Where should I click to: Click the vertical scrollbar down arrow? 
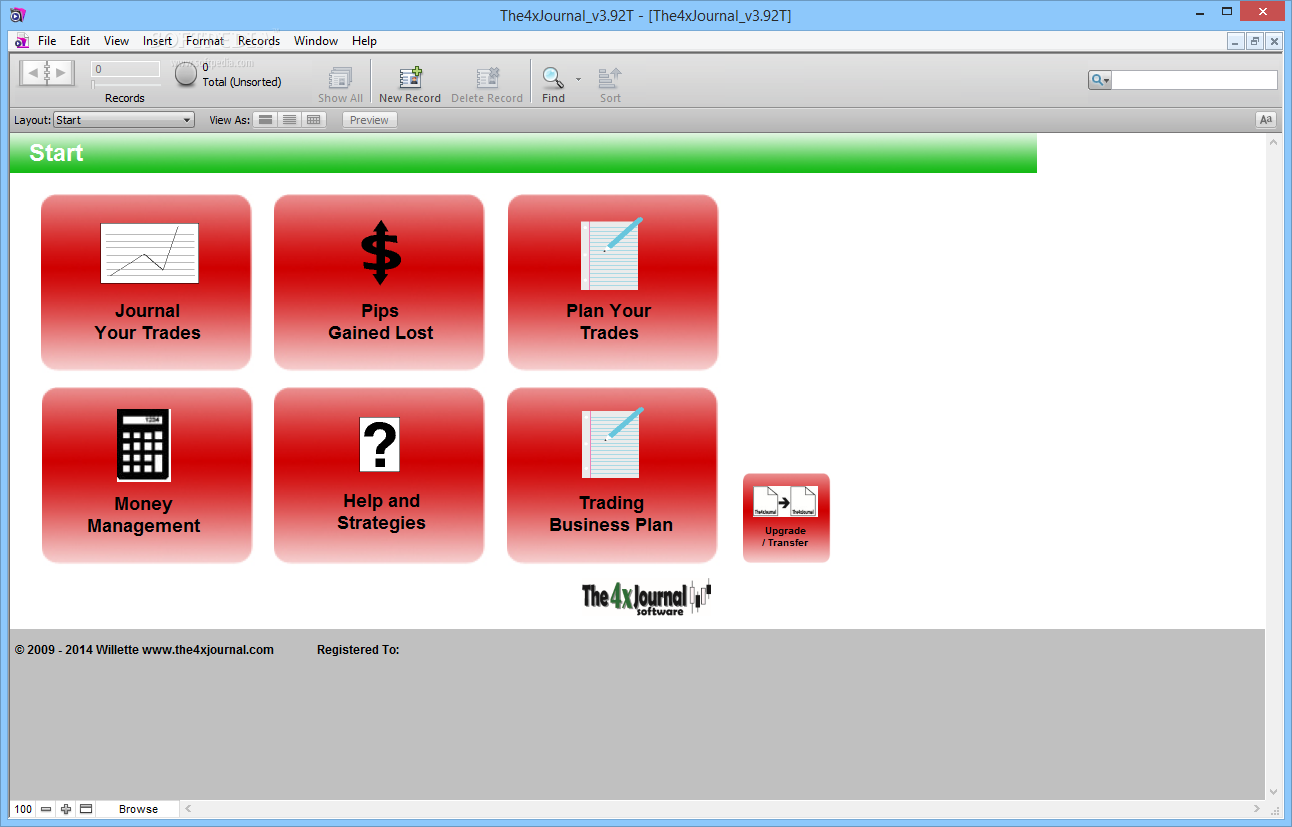coord(1273,792)
